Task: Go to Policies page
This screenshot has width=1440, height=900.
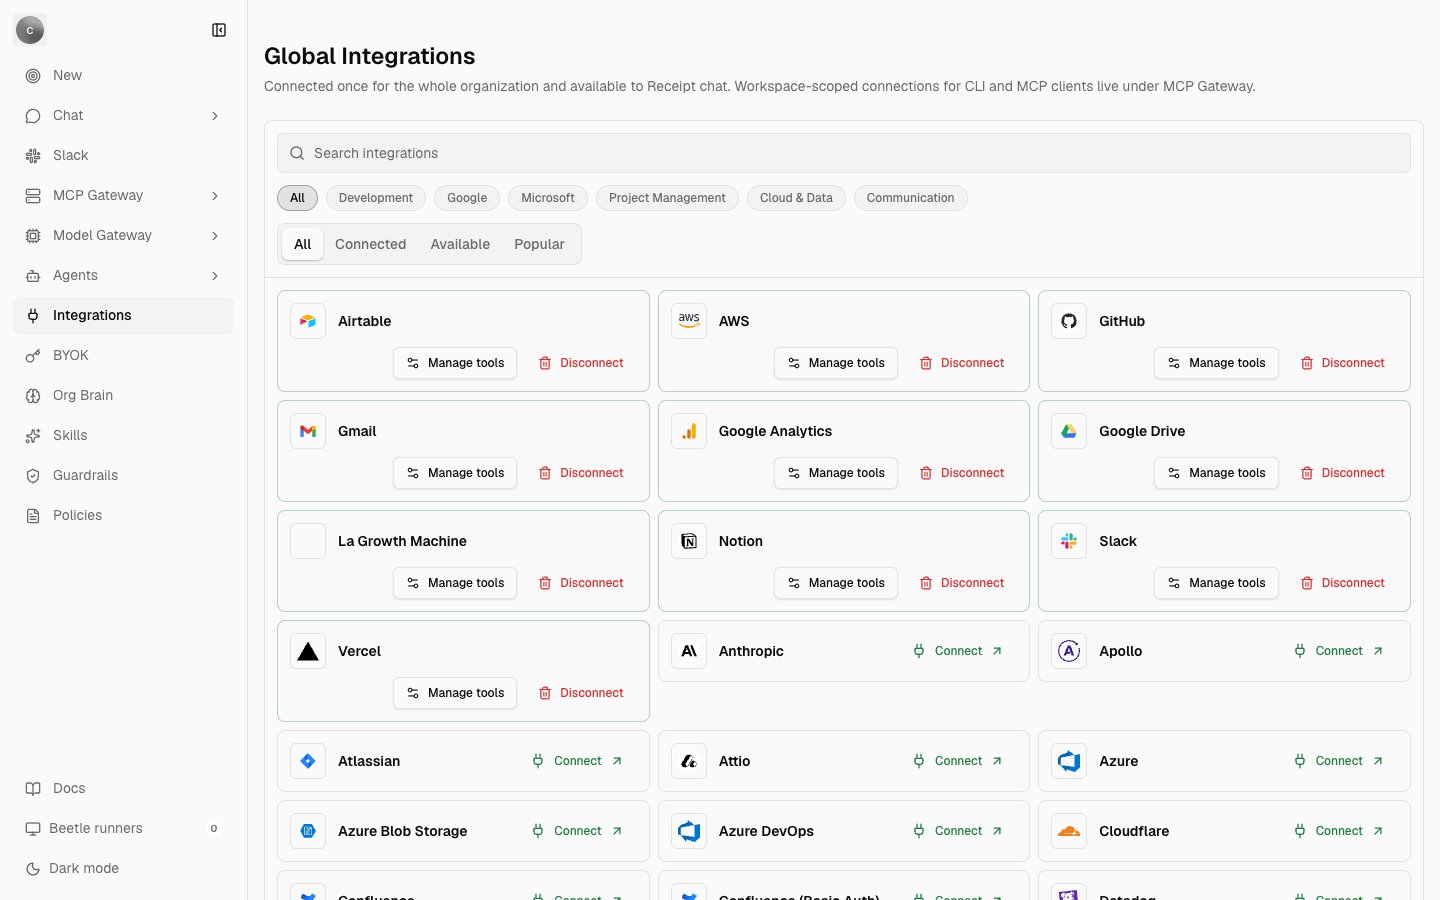Action: click(123, 515)
